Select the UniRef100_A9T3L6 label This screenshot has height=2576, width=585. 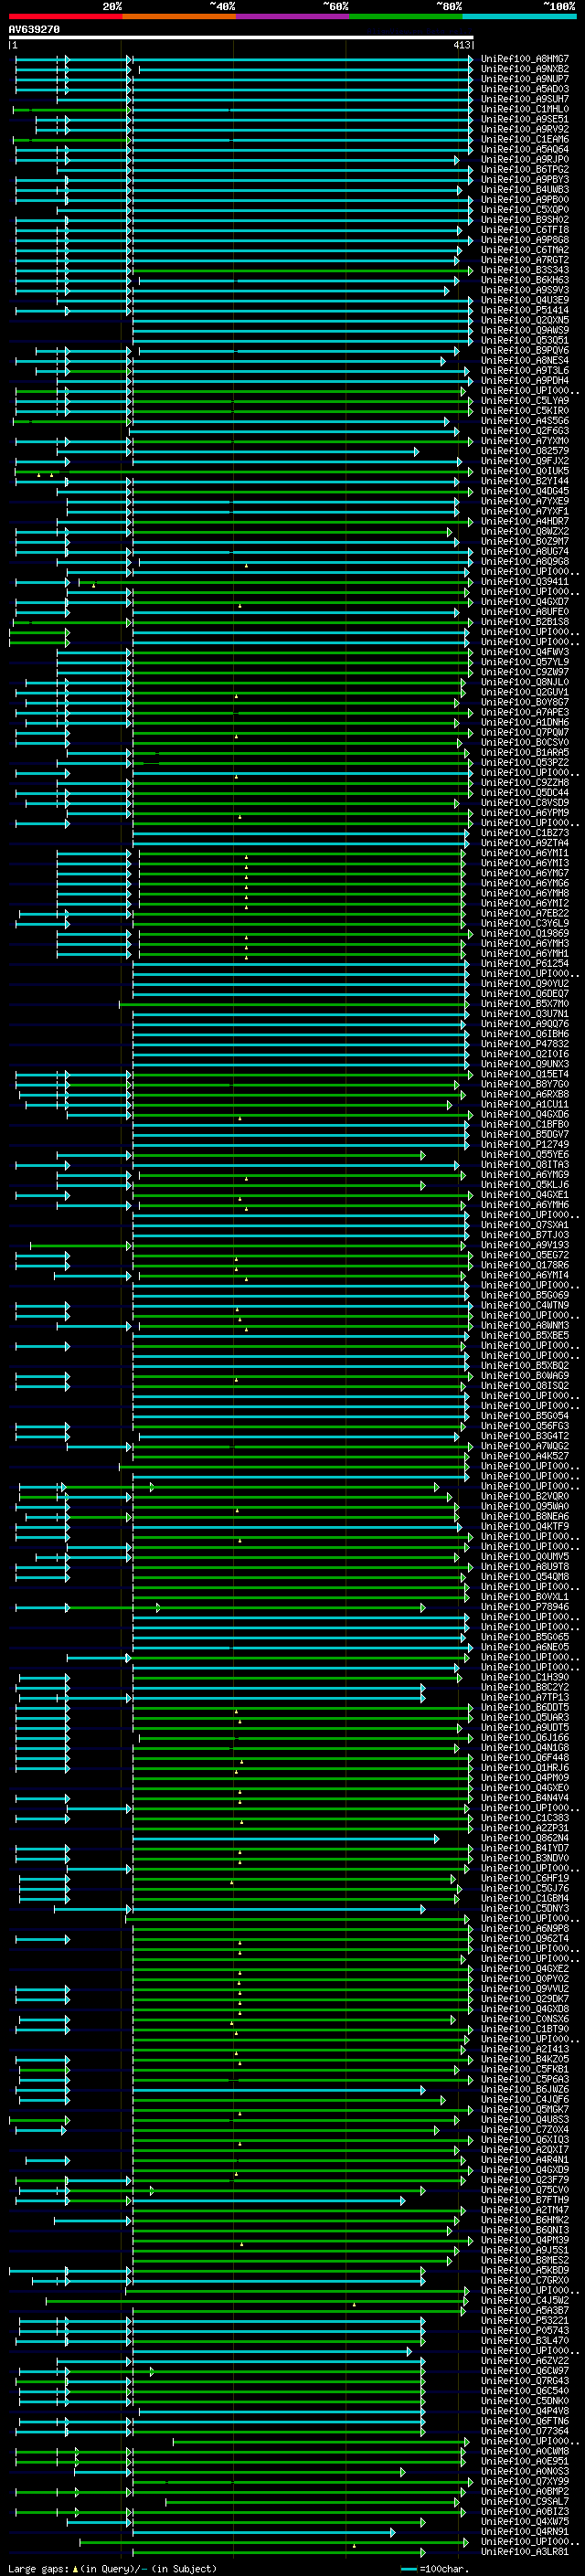click(x=525, y=370)
